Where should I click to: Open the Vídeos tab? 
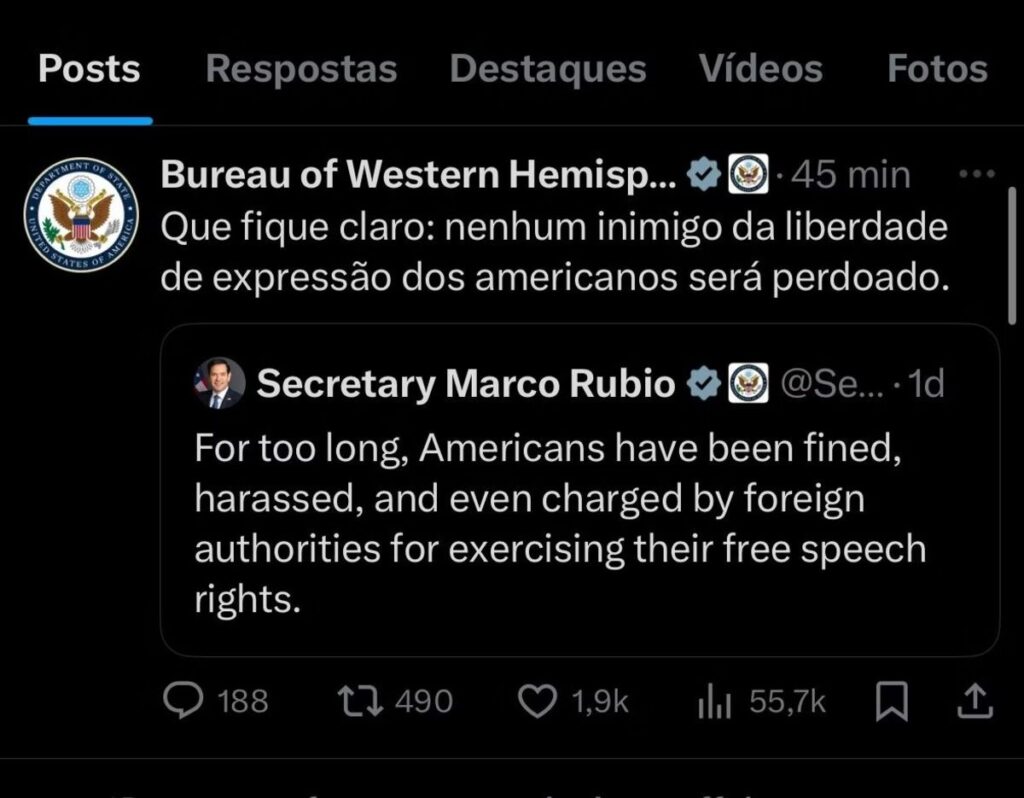pos(760,69)
